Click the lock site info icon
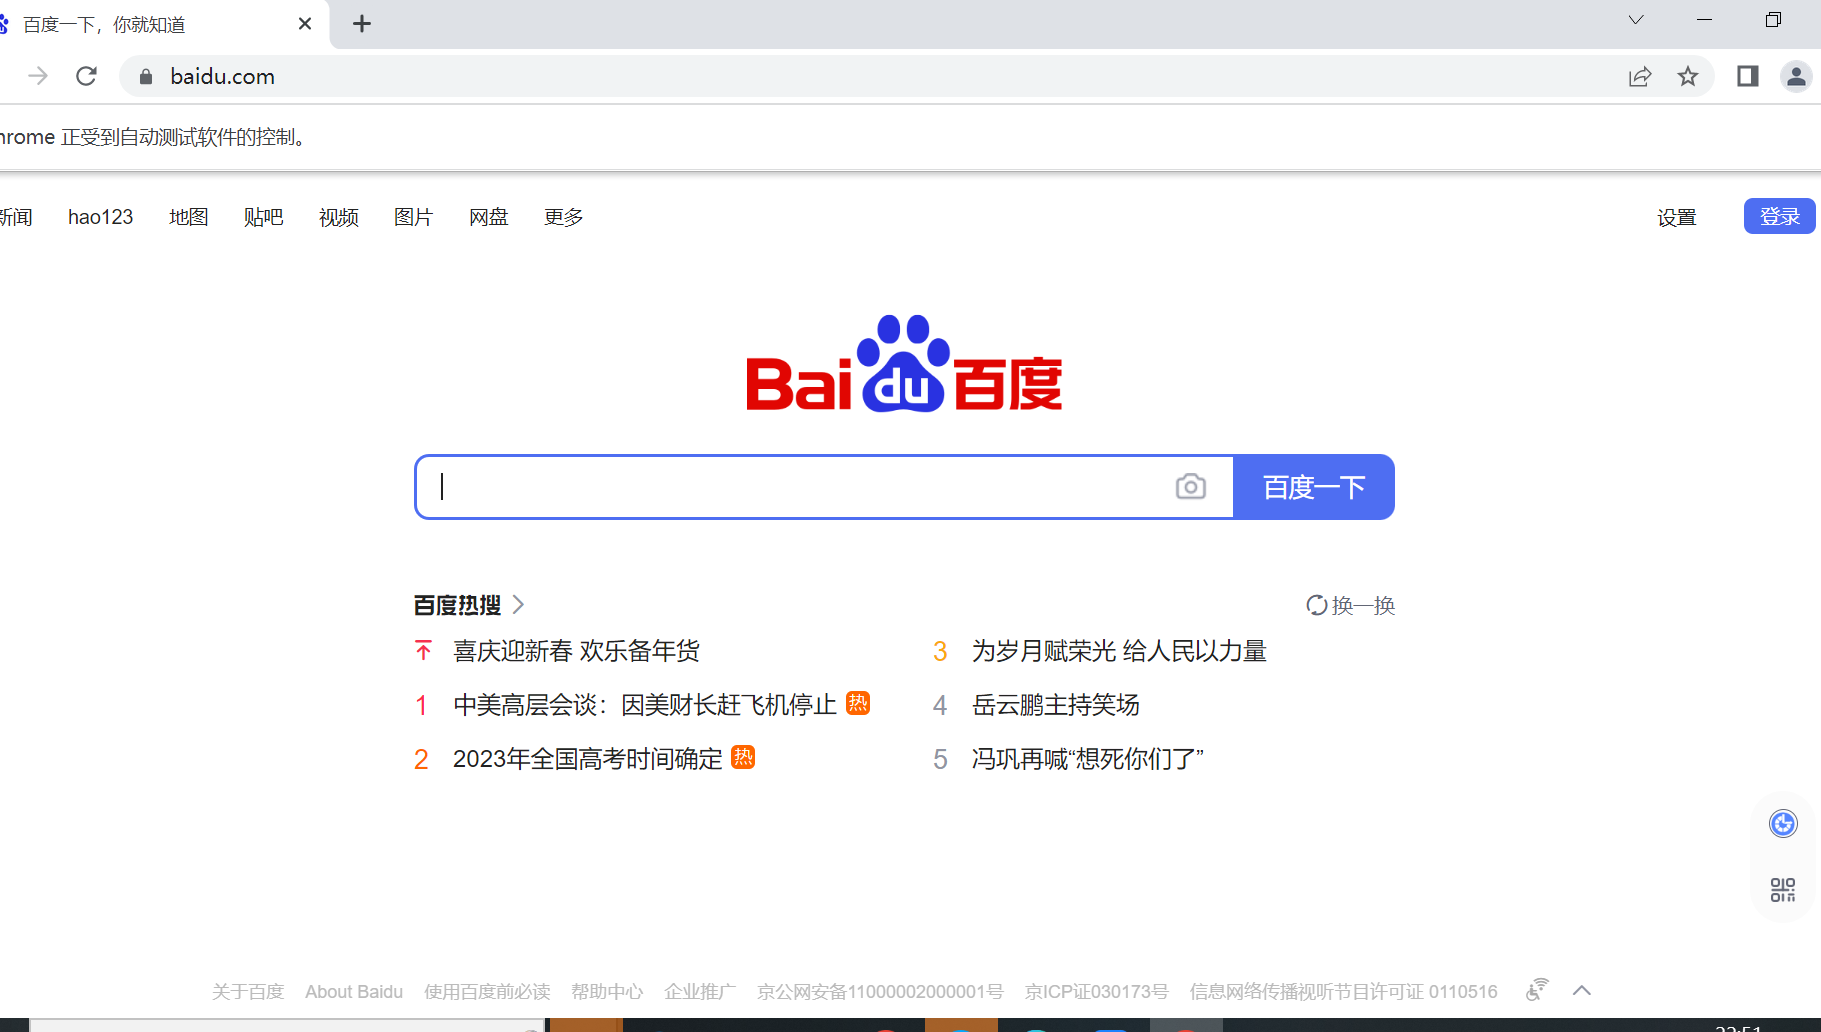1821x1032 pixels. tap(146, 76)
